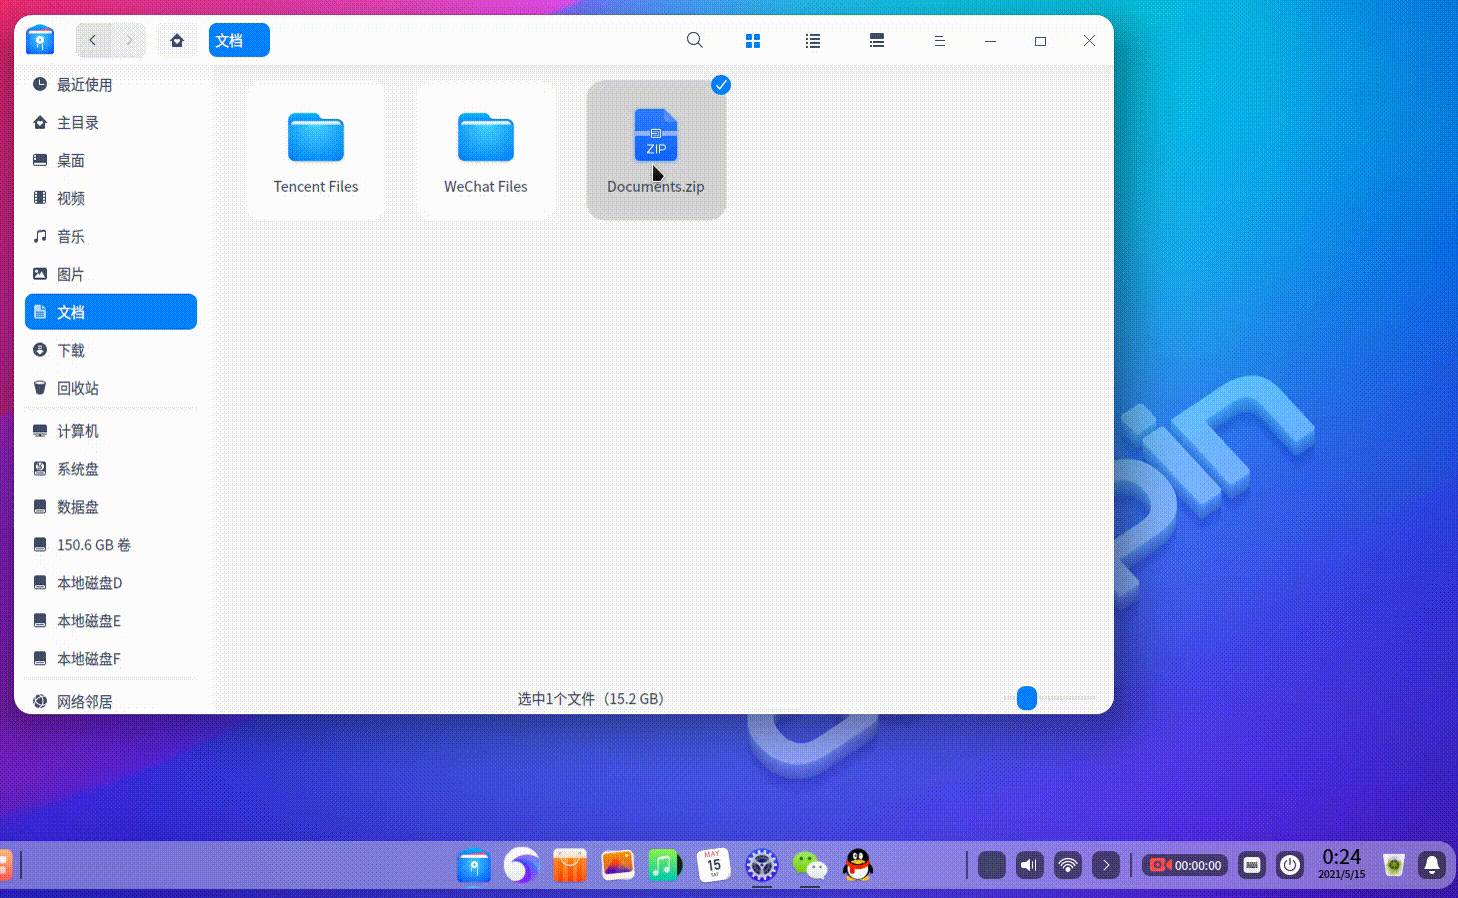
Task: Select 本地磁盘D drive in sidebar
Action: pyautogui.click(x=89, y=583)
